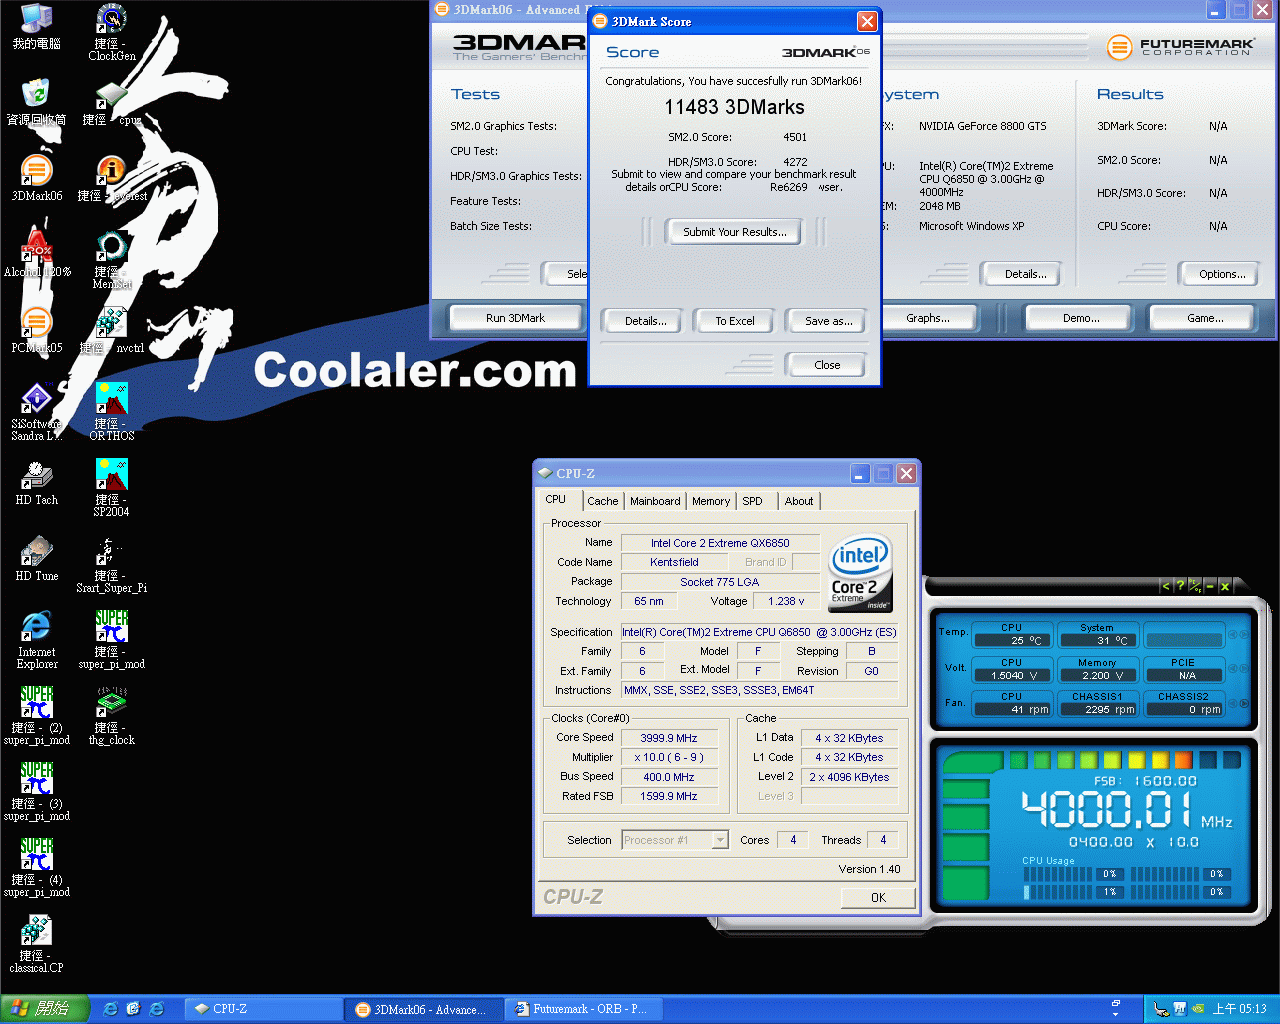The height and width of the screenshot is (1024, 1280).
Task: Click the Multiplier value x 10.0
Action: [669, 757]
